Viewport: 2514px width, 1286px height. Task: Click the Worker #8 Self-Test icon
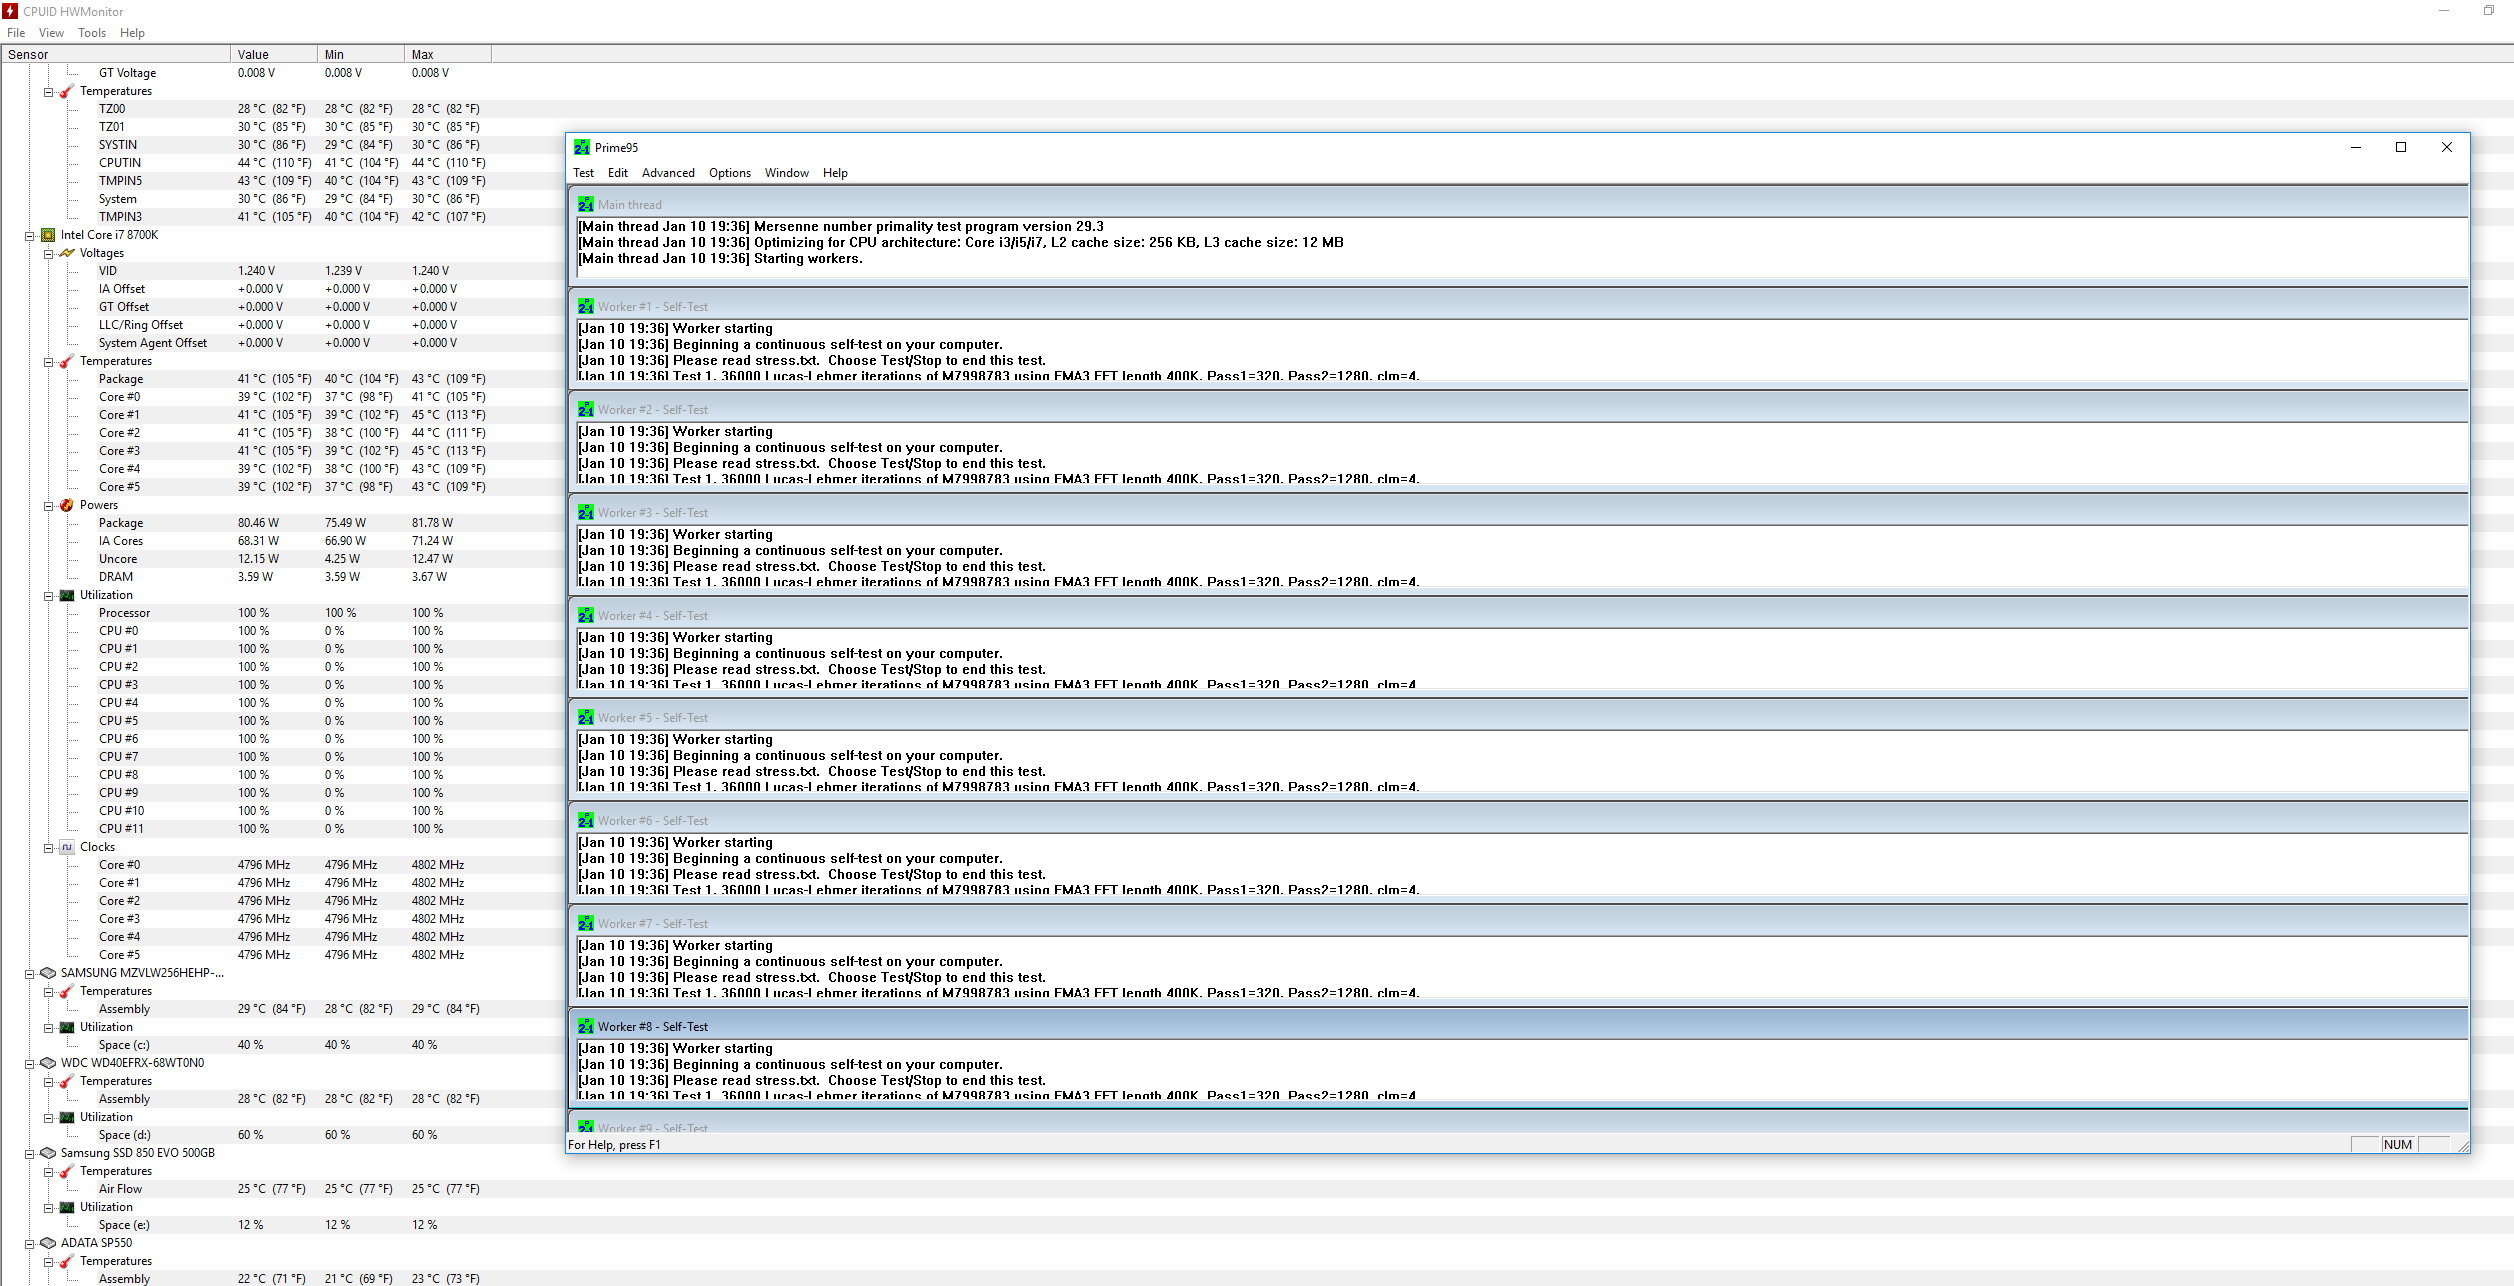pyautogui.click(x=585, y=1026)
